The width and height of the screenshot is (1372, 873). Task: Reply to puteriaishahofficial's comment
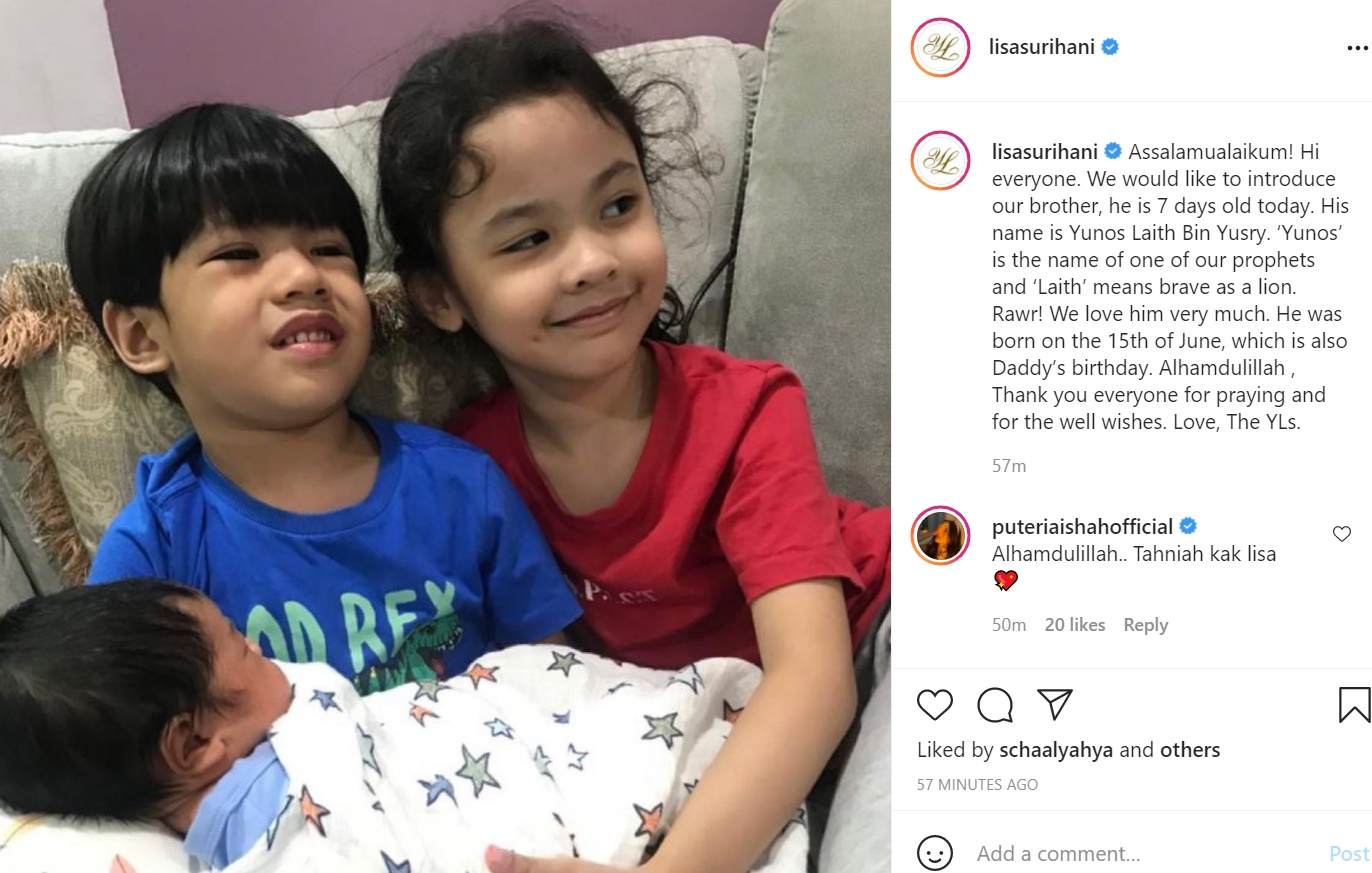1145,625
